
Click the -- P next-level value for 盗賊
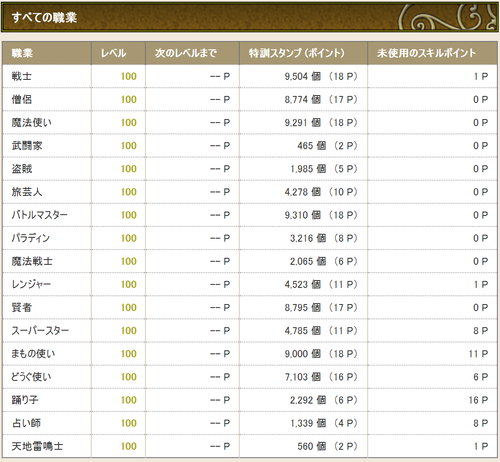click(220, 169)
